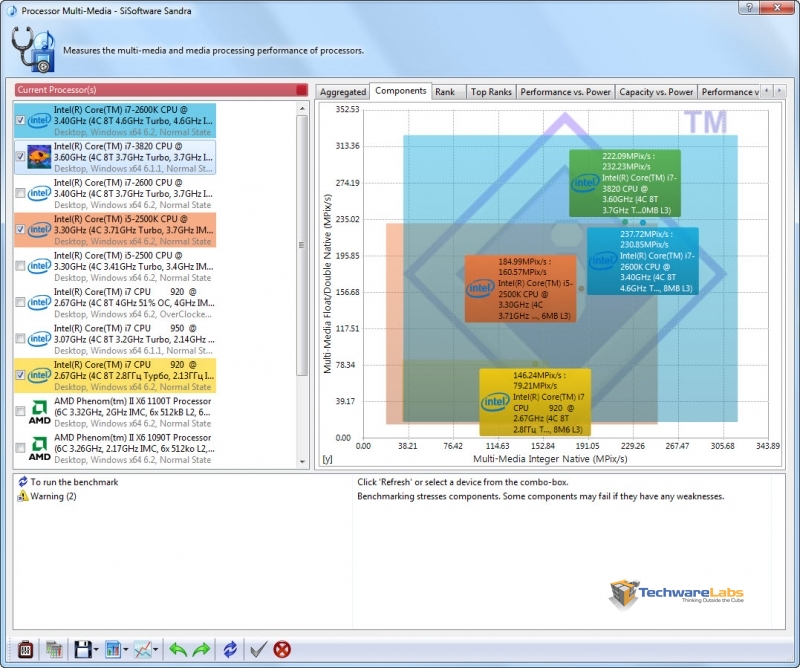The width and height of the screenshot is (800, 668).
Task: Click the processor list scroll up arrow
Action: [302, 108]
